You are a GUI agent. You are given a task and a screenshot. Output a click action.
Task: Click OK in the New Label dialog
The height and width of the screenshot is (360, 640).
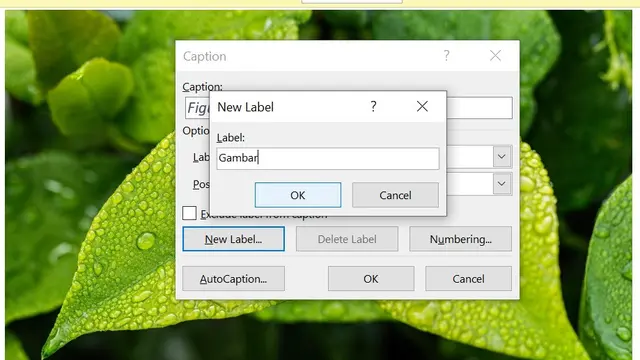(x=298, y=195)
